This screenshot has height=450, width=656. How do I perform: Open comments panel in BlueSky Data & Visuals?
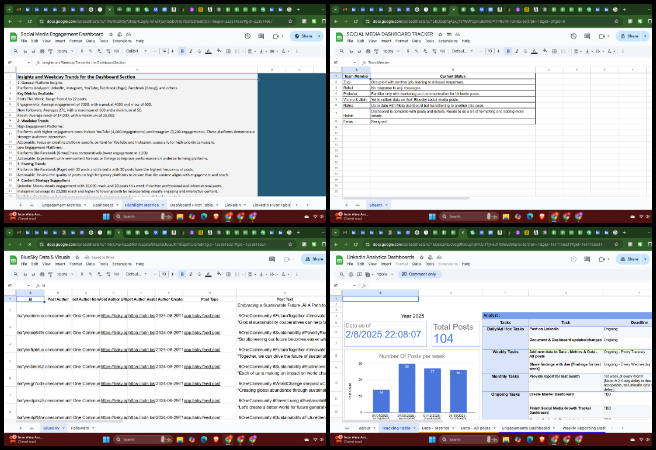[x=272, y=259]
